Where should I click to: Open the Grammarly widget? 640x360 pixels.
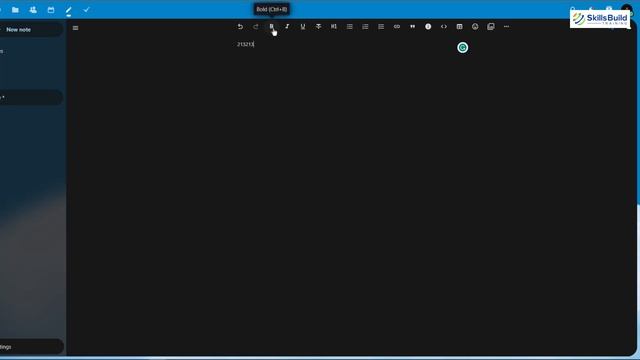tap(462, 48)
